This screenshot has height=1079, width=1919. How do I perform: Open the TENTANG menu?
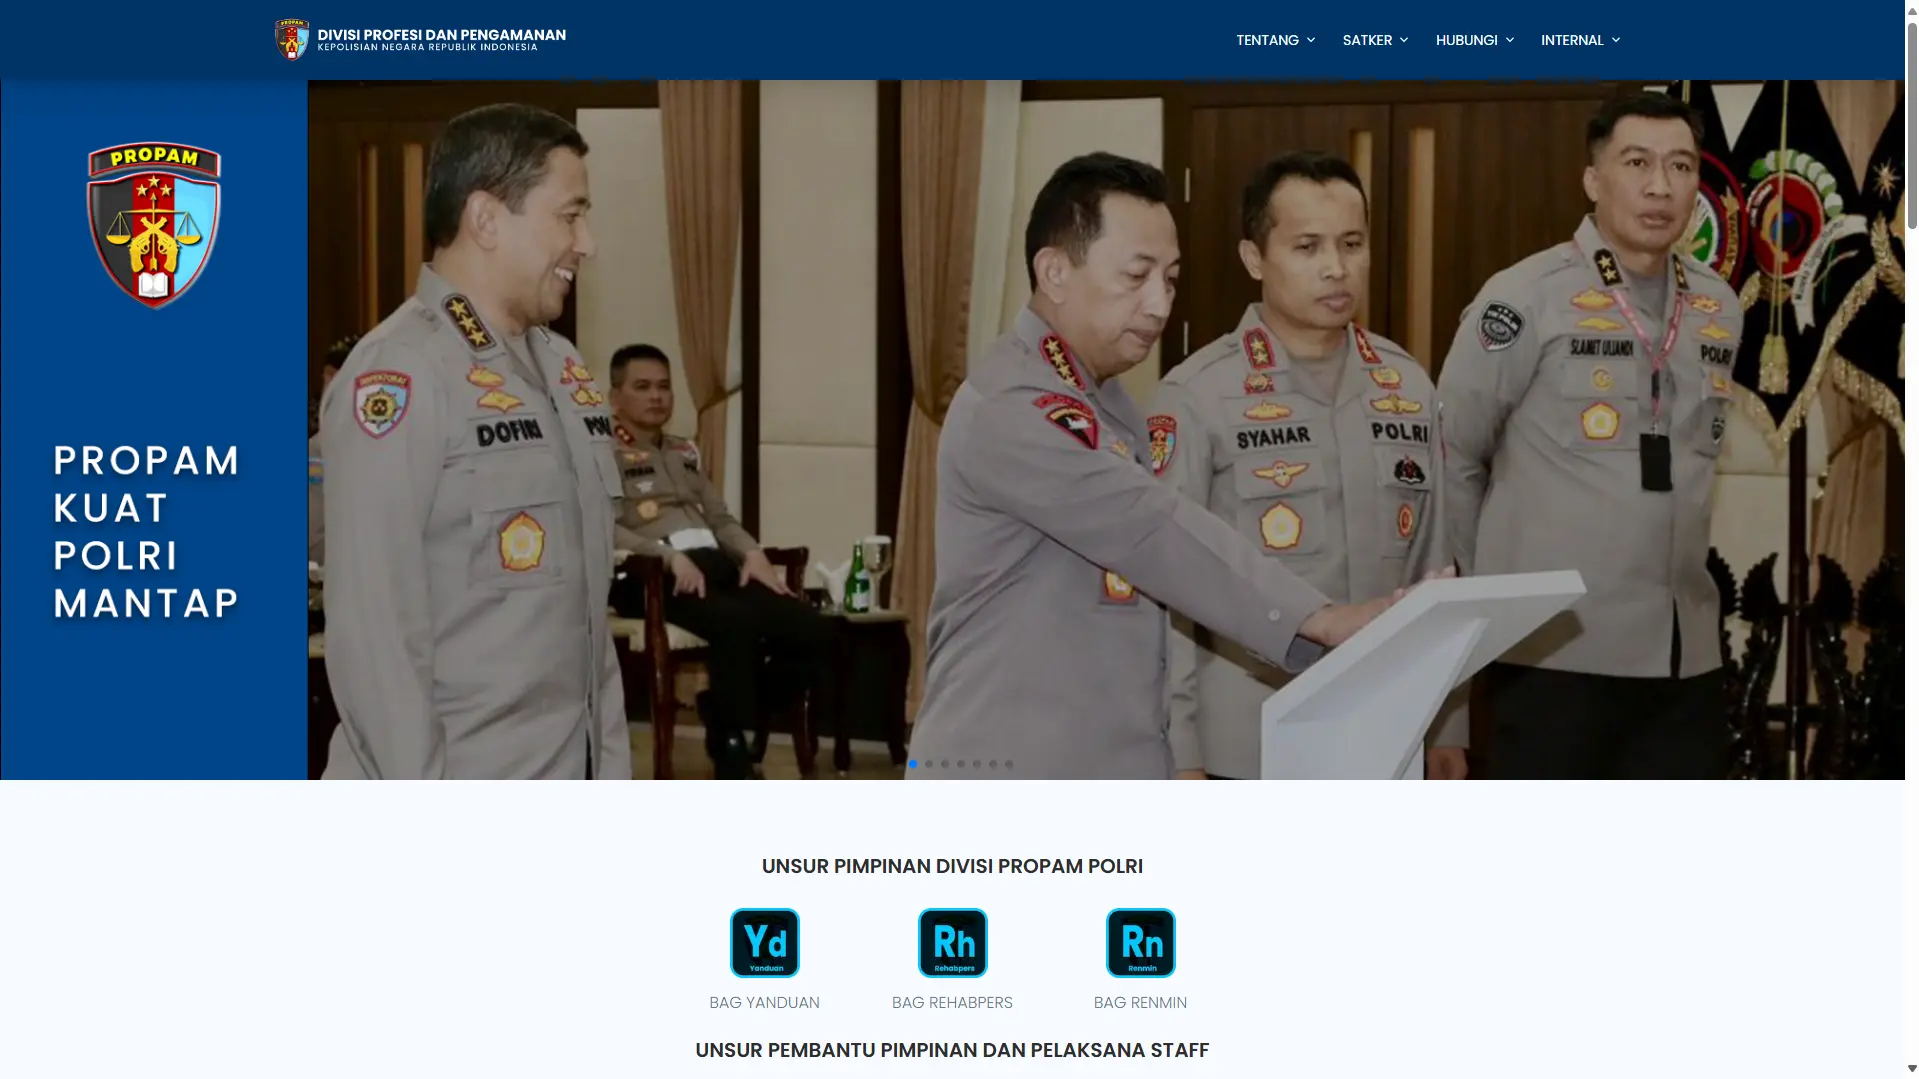point(1267,40)
